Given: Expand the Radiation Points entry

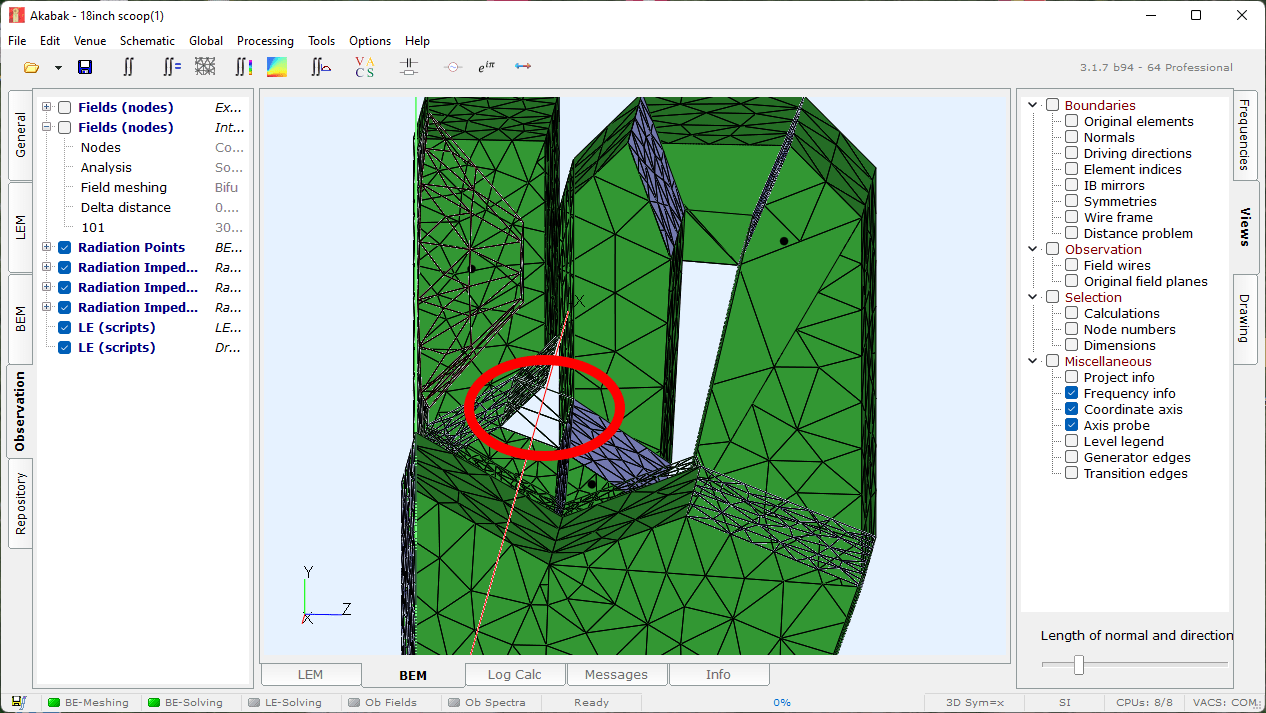Looking at the screenshot, I should coord(46,247).
